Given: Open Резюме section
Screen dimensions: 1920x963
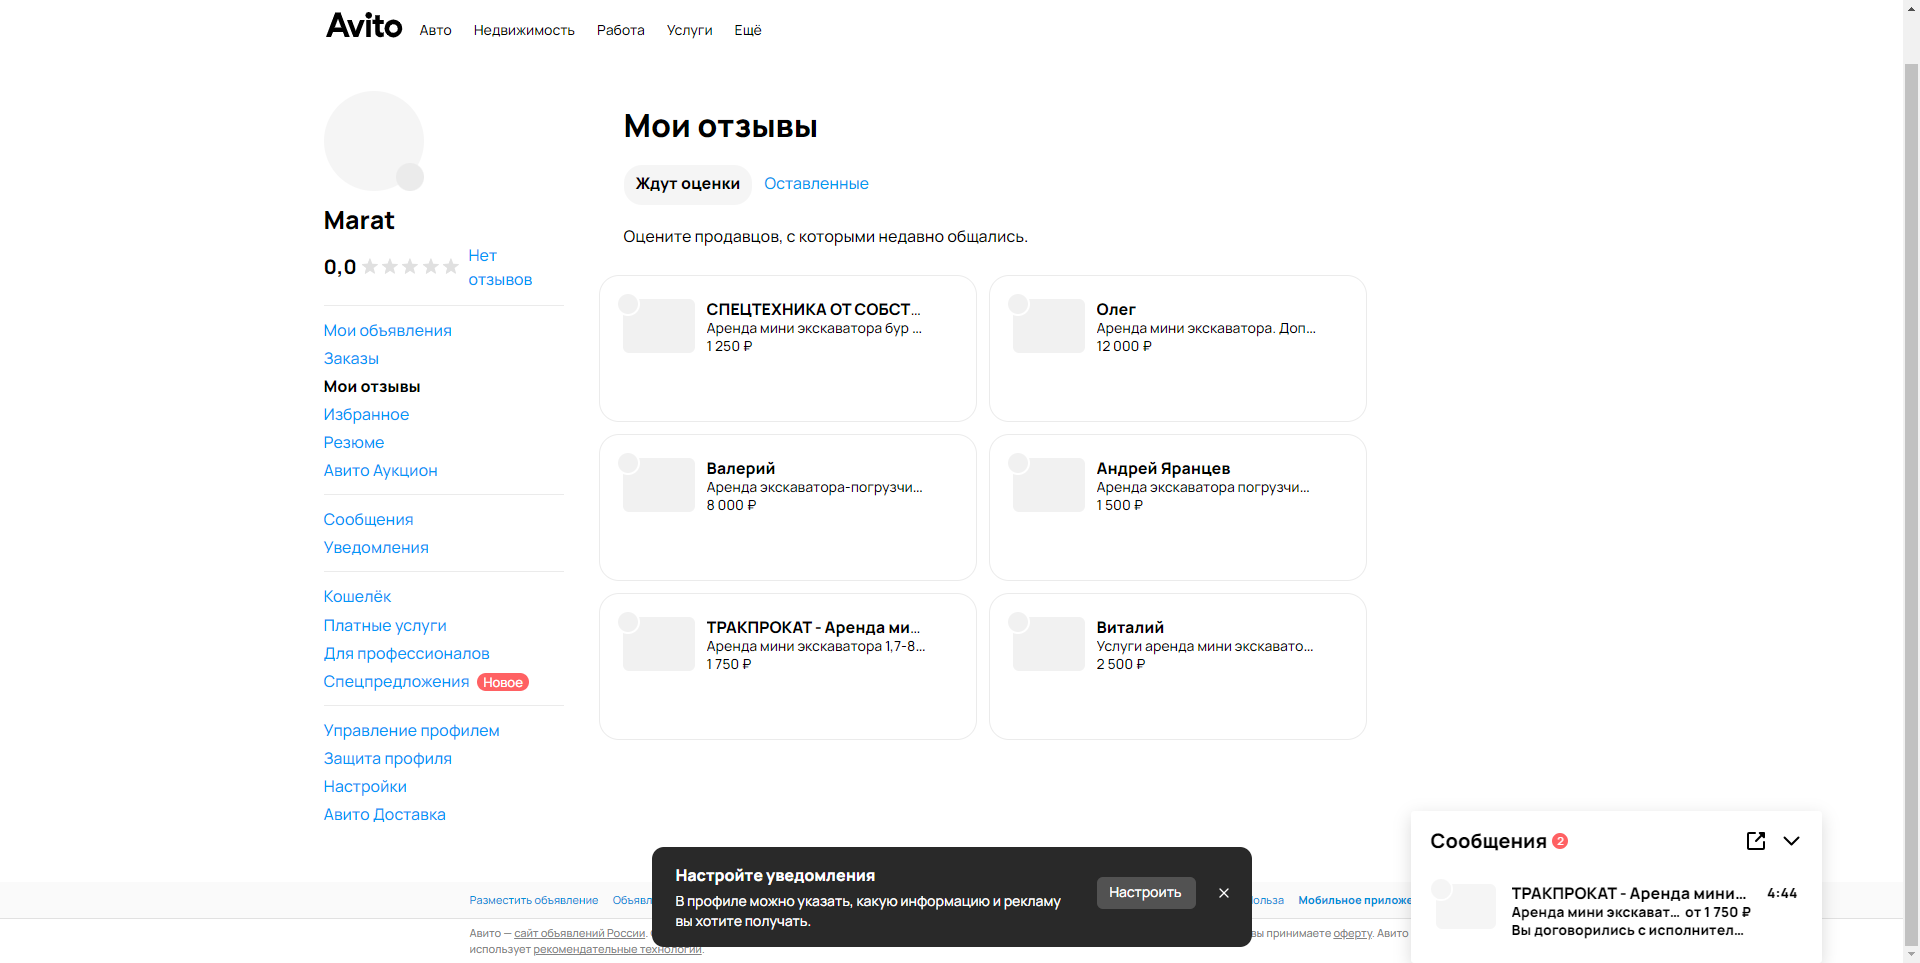Looking at the screenshot, I should [x=354, y=442].
